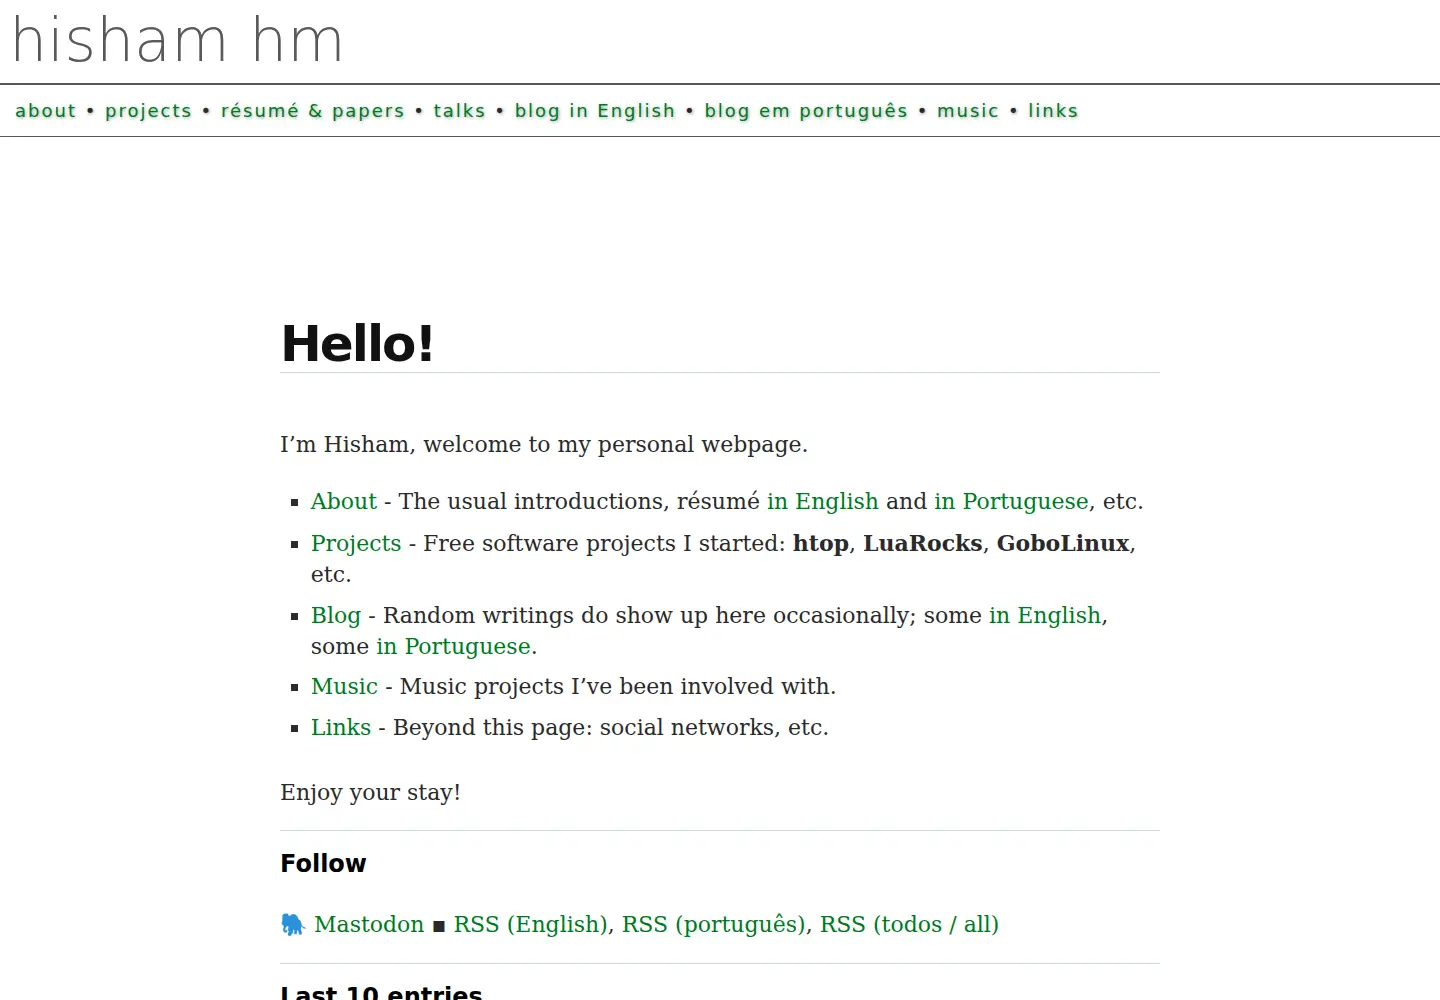
Task: Click the bold 'LuaRocks' project name
Action: tap(923, 543)
